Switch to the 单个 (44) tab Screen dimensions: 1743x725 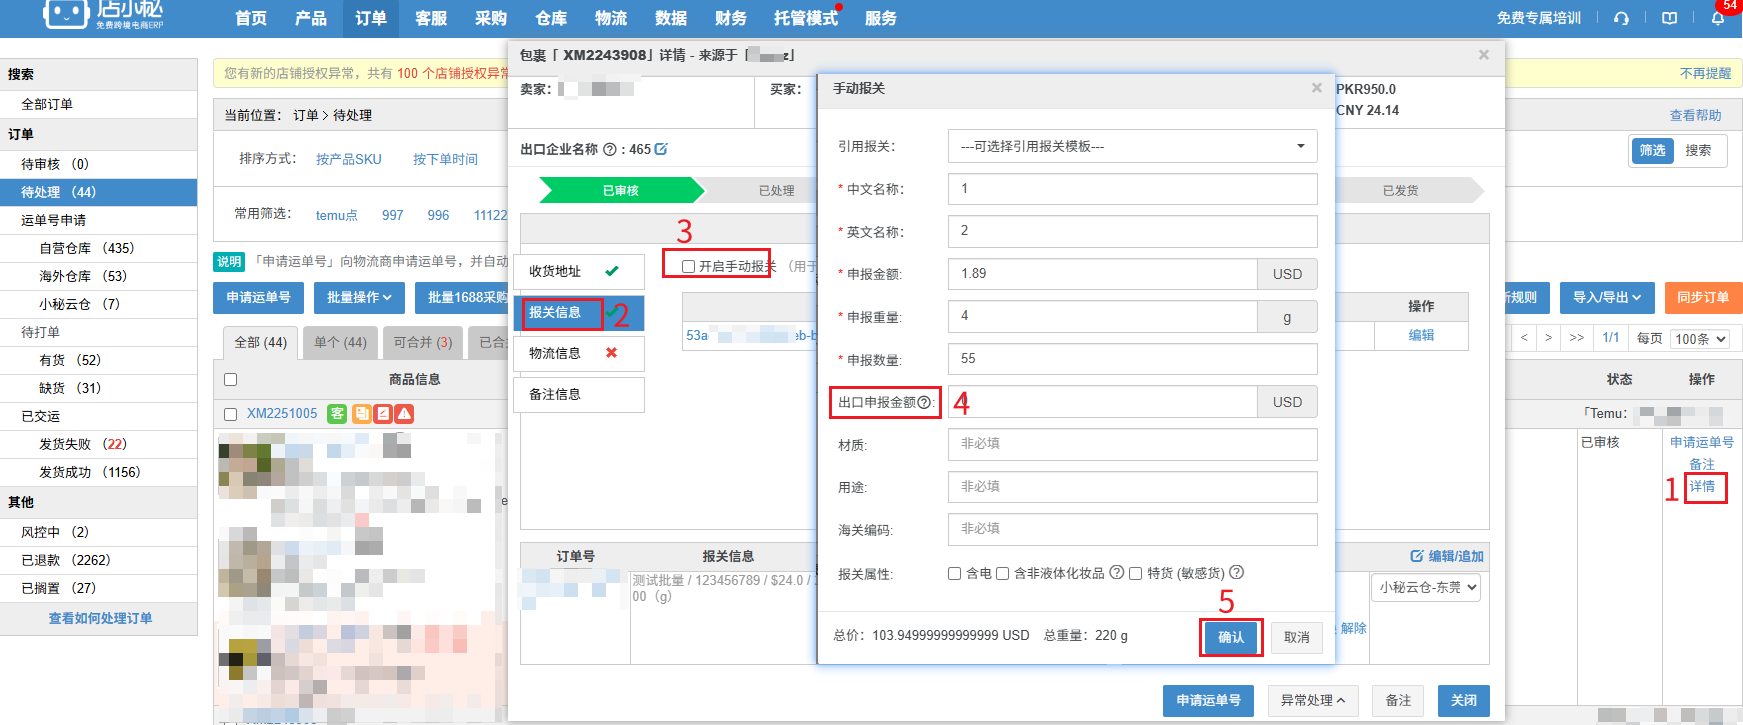coord(341,342)
